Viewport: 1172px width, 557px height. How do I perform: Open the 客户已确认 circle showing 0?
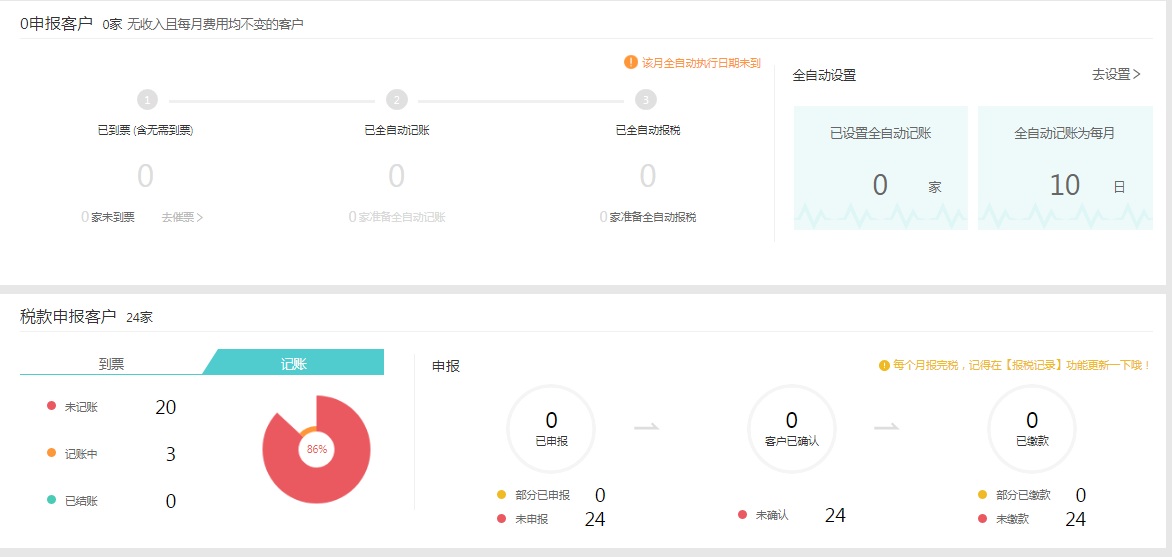792,428
